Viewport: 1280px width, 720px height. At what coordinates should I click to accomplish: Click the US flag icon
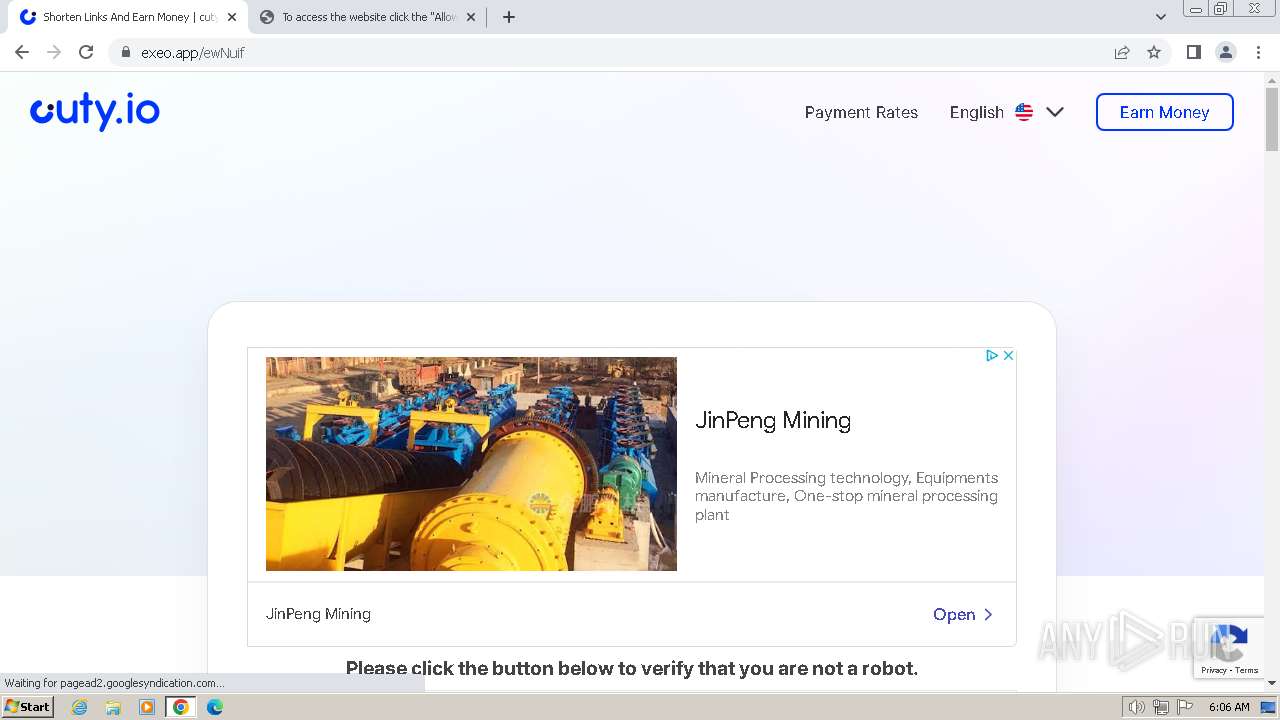[1024, 112]
